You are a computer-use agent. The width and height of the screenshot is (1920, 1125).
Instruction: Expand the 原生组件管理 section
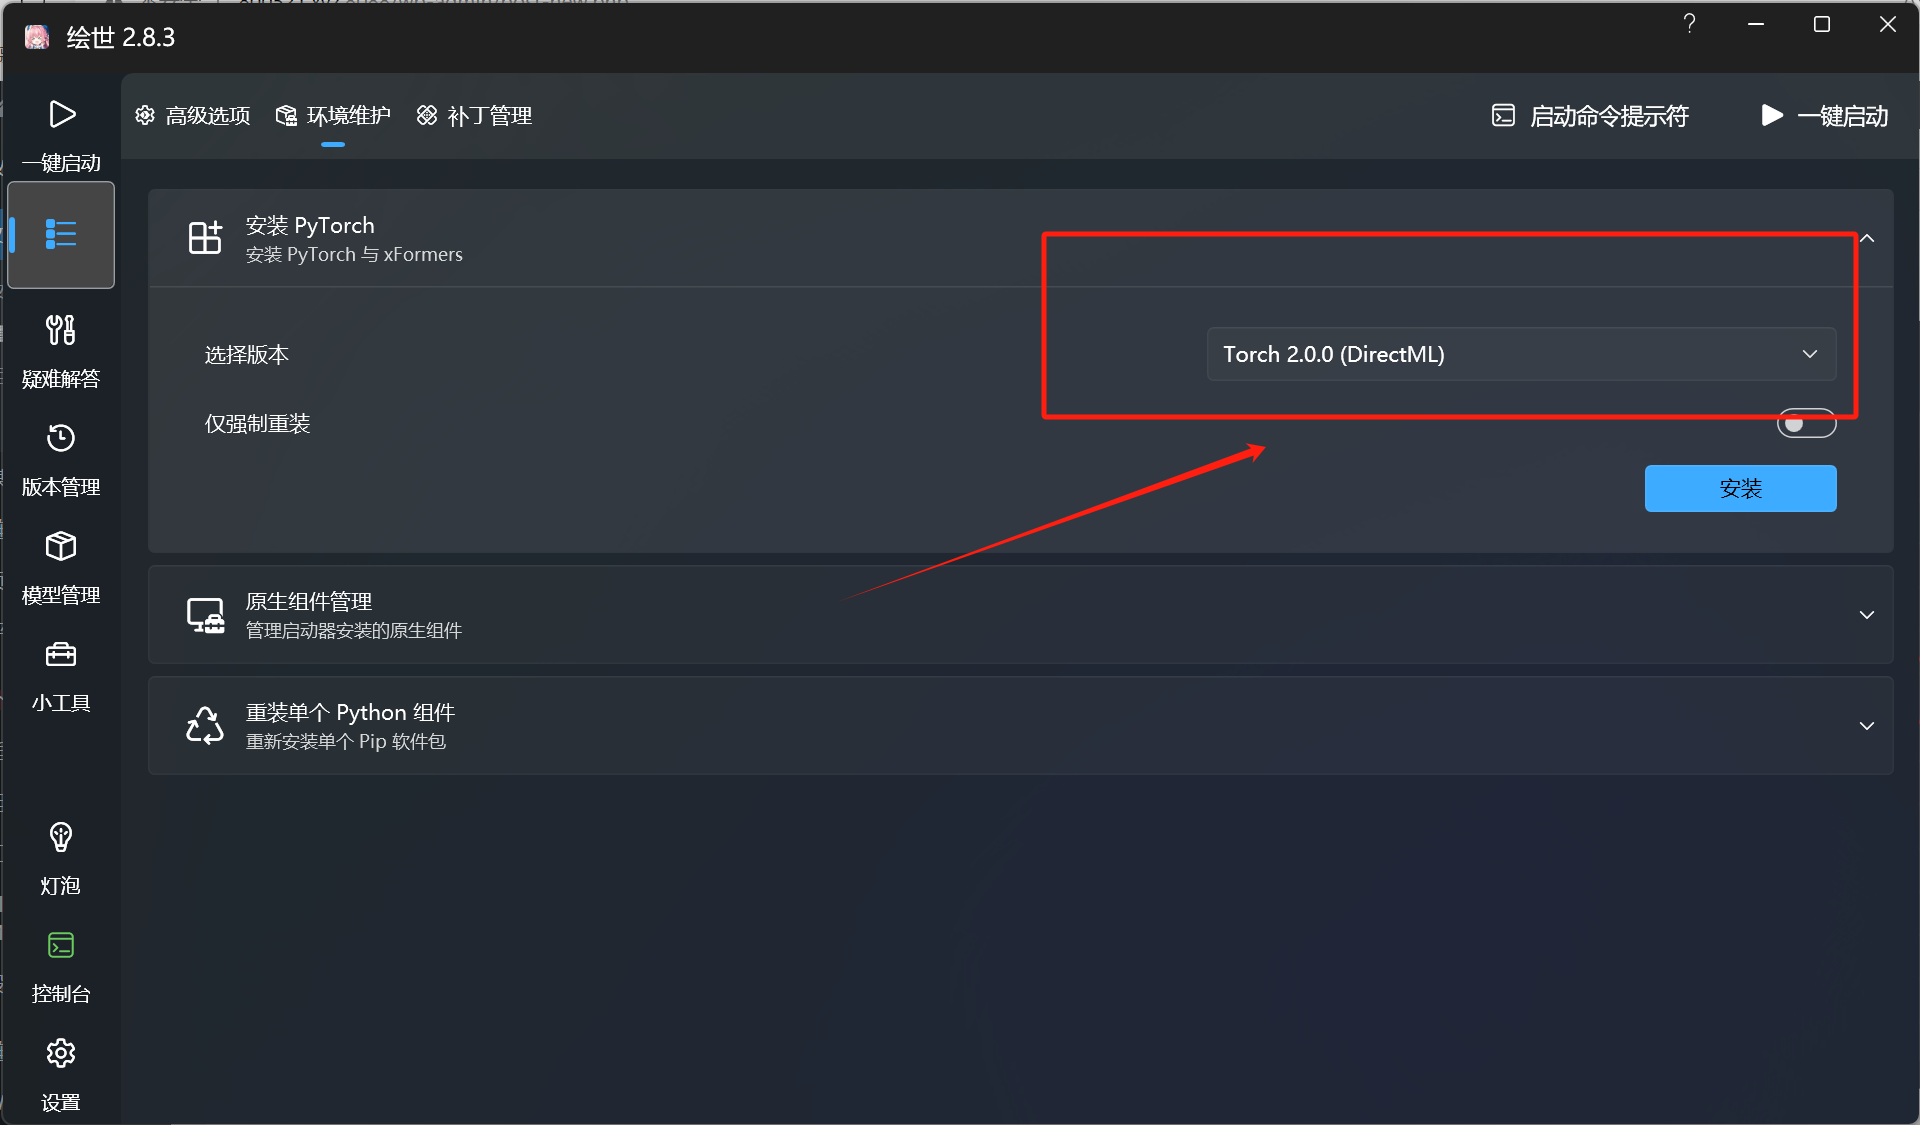coord(1866,615)
